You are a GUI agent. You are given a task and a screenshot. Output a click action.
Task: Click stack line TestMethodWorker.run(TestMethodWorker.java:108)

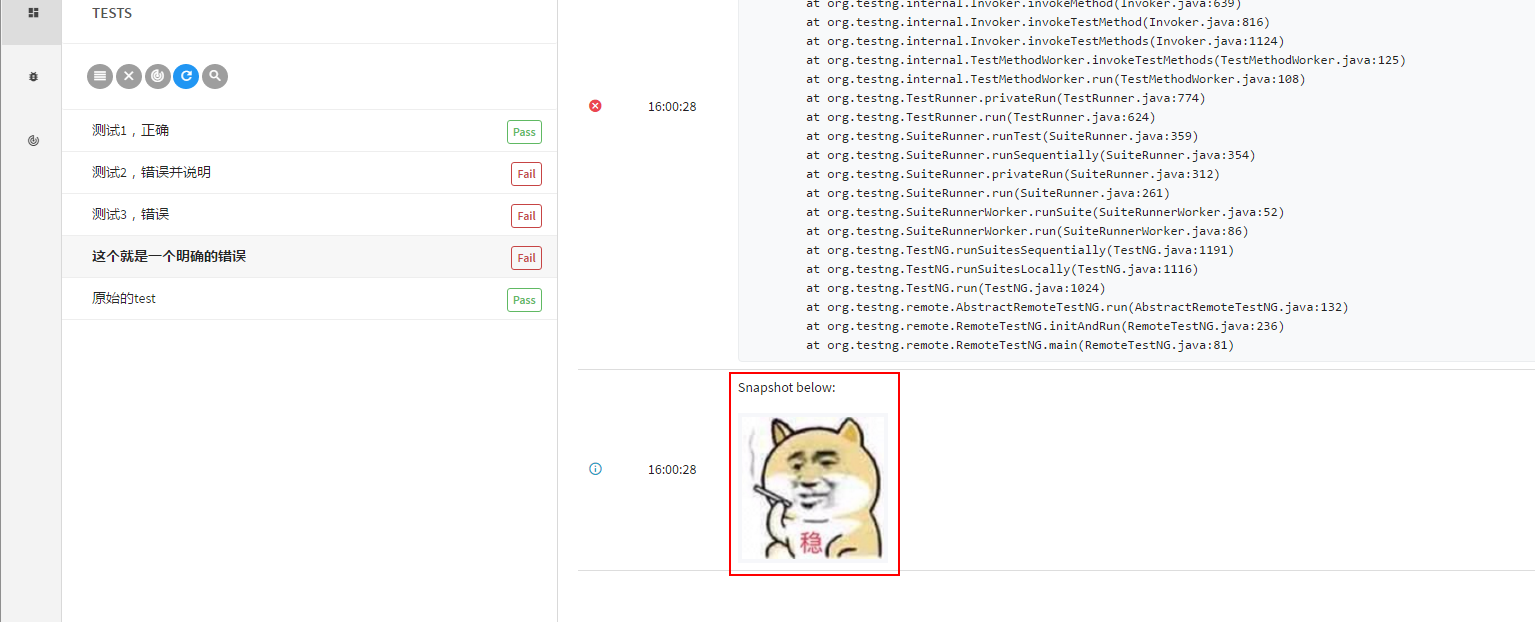1056,79
